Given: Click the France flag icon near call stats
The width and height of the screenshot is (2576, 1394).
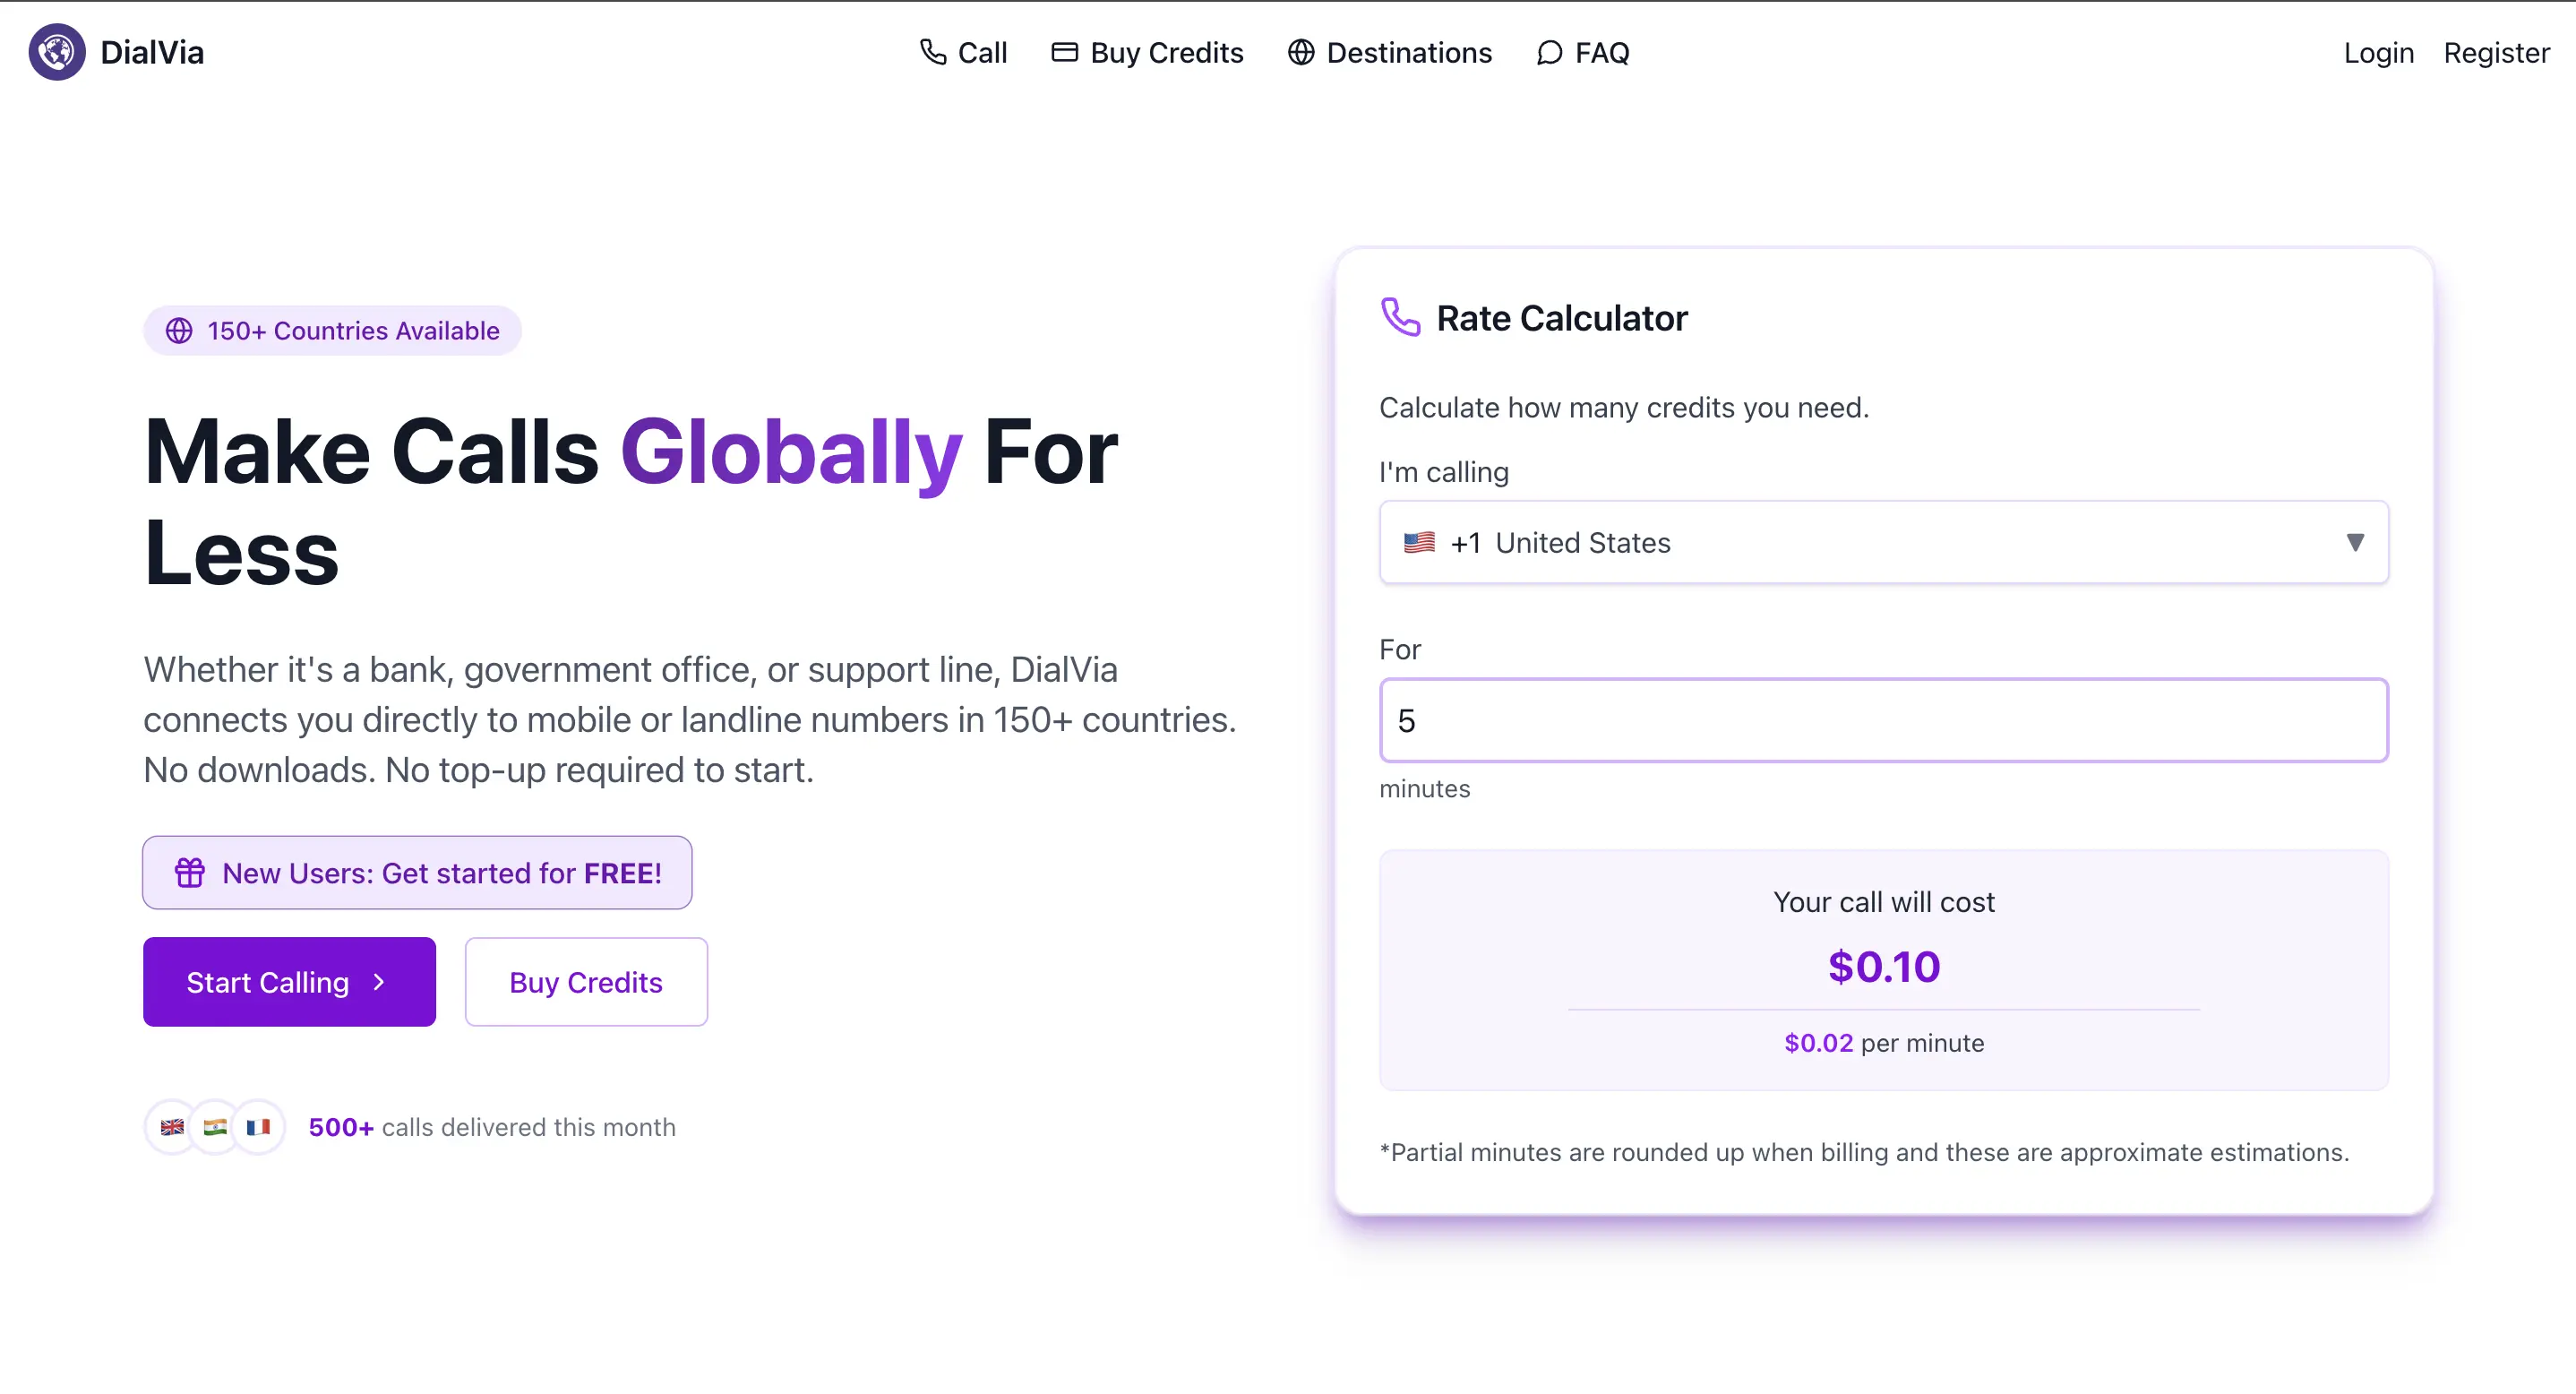Looking at the screenshot, I should pos(259,1127).
